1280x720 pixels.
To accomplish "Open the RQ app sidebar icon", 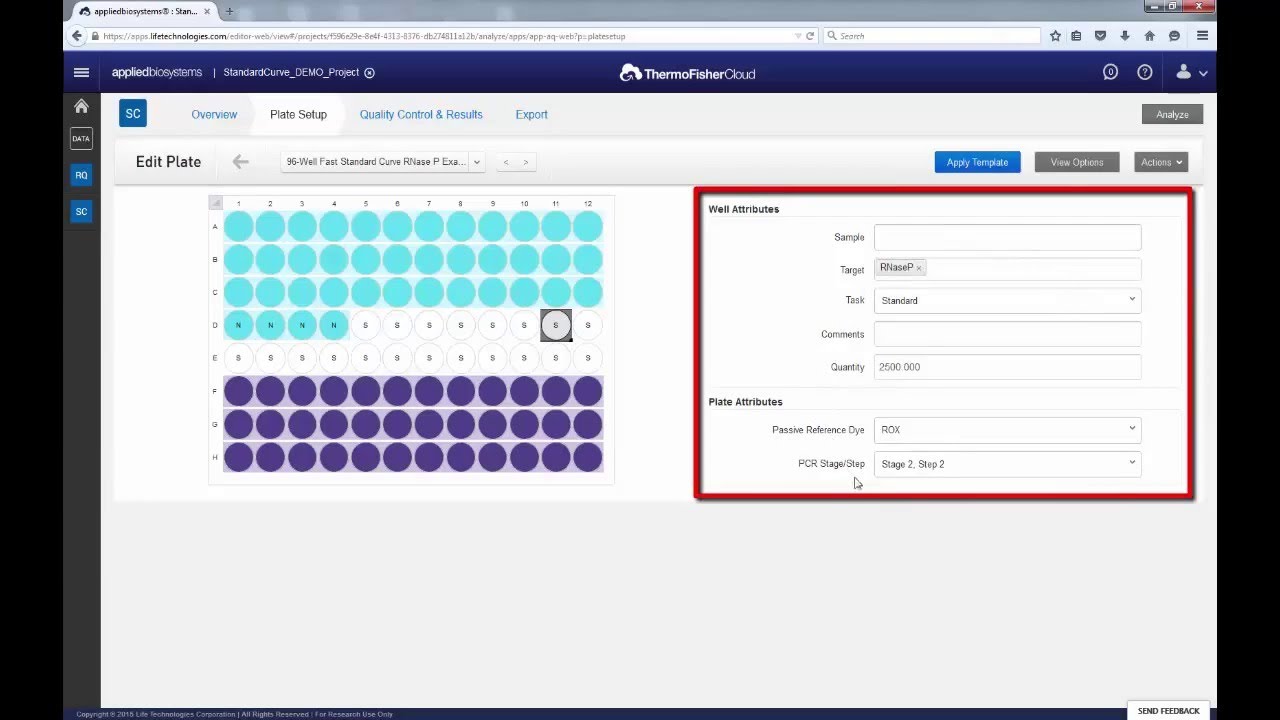I will (x=81, y=175).
